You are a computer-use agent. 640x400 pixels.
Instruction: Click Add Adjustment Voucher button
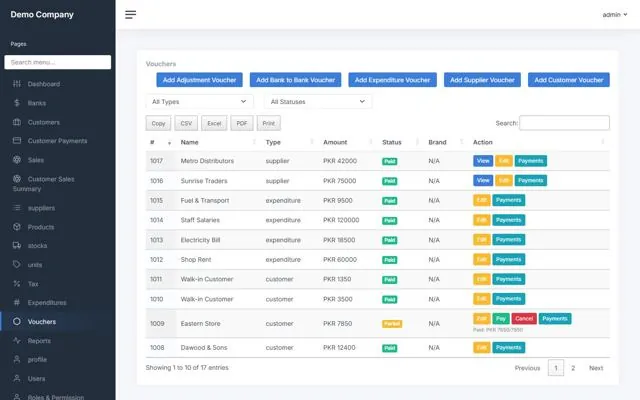(x=200, y=80)
